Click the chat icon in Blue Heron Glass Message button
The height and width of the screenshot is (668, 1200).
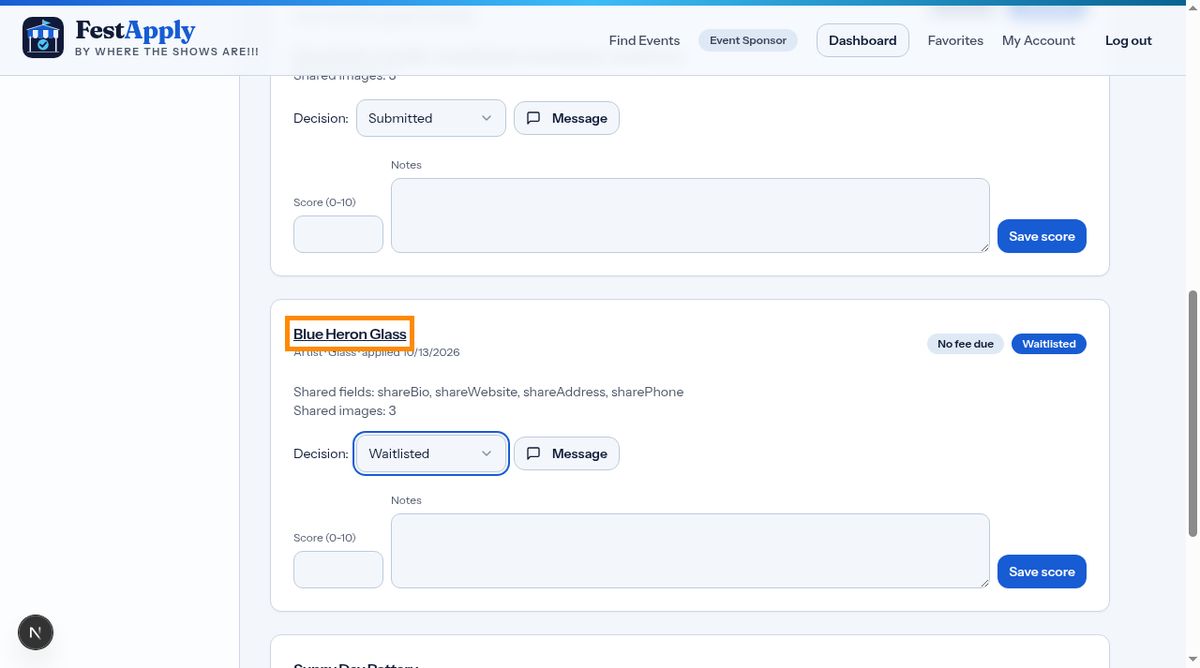[x=534, y=453]
